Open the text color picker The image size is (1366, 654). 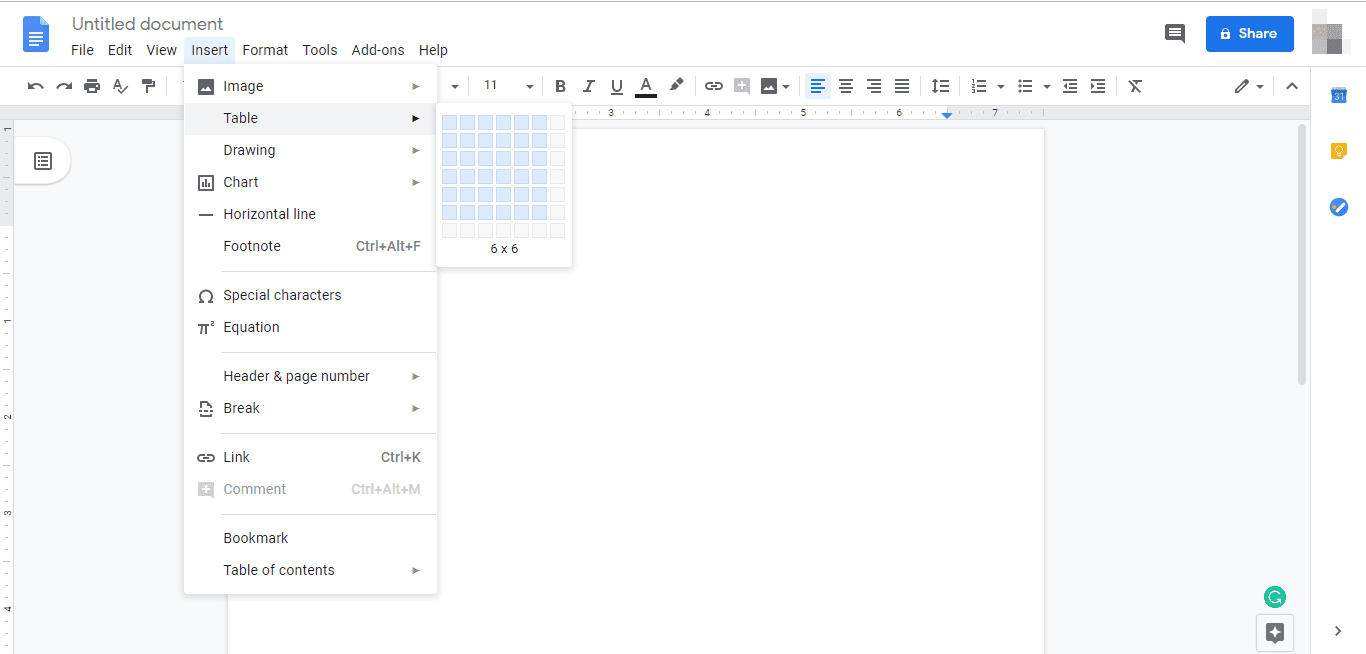tap(645, 86)
